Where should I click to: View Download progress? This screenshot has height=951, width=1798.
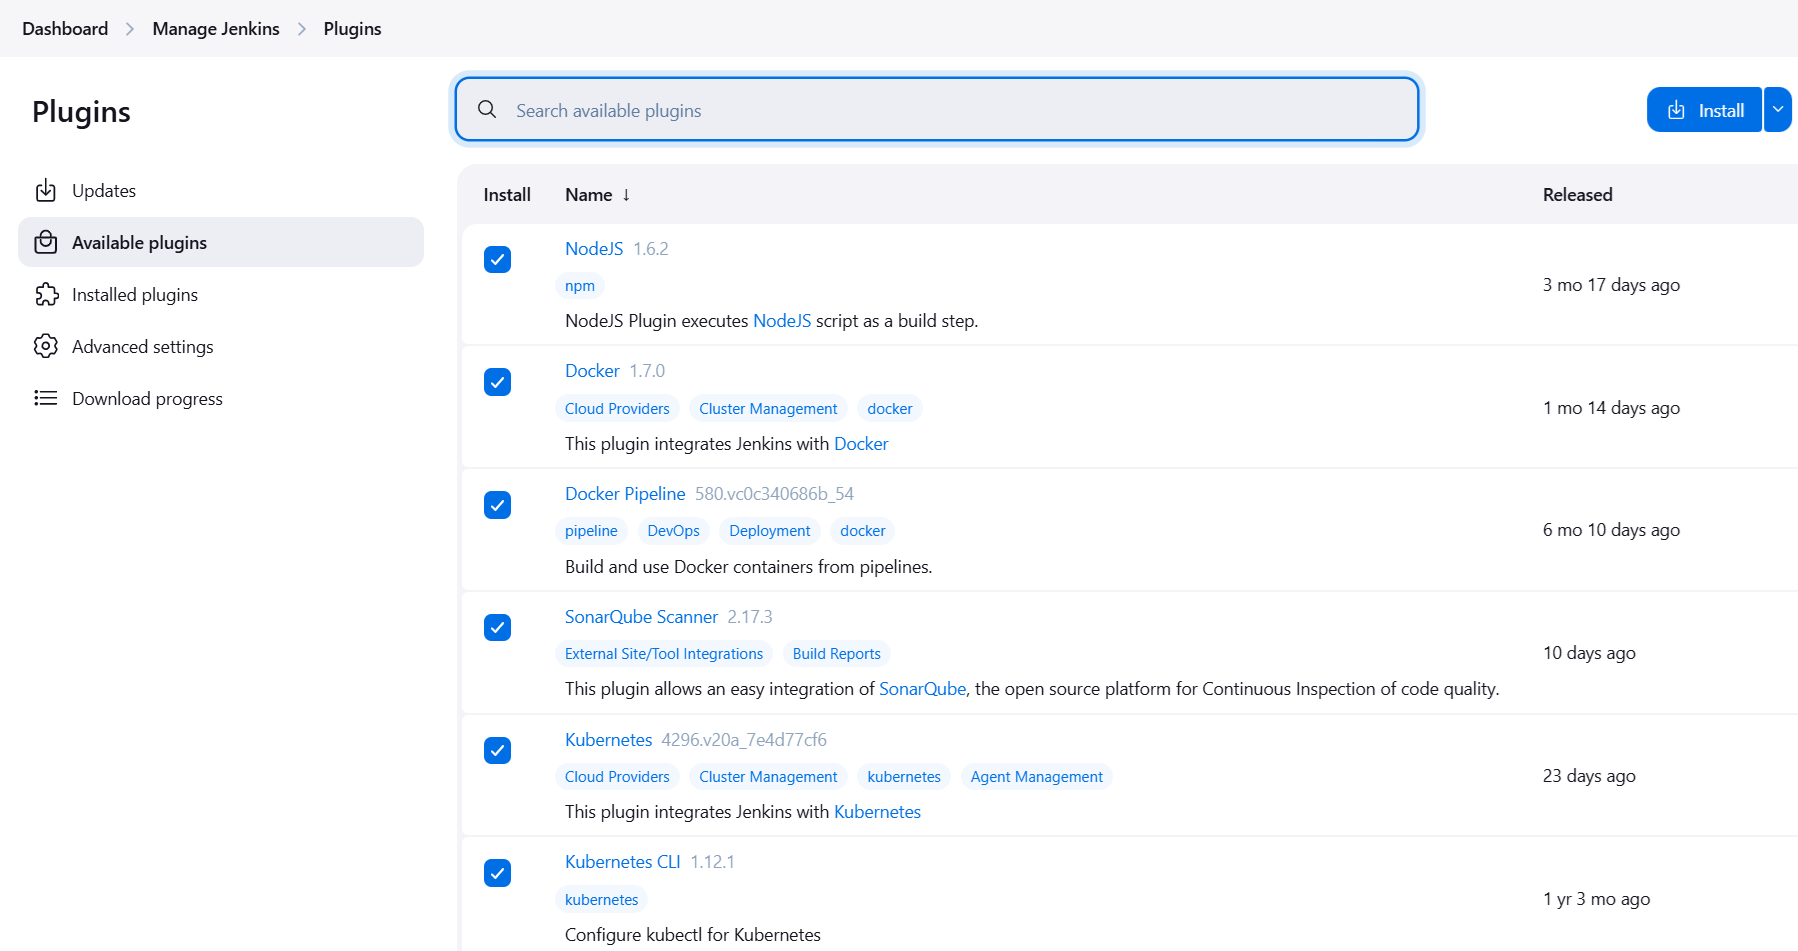221,398
